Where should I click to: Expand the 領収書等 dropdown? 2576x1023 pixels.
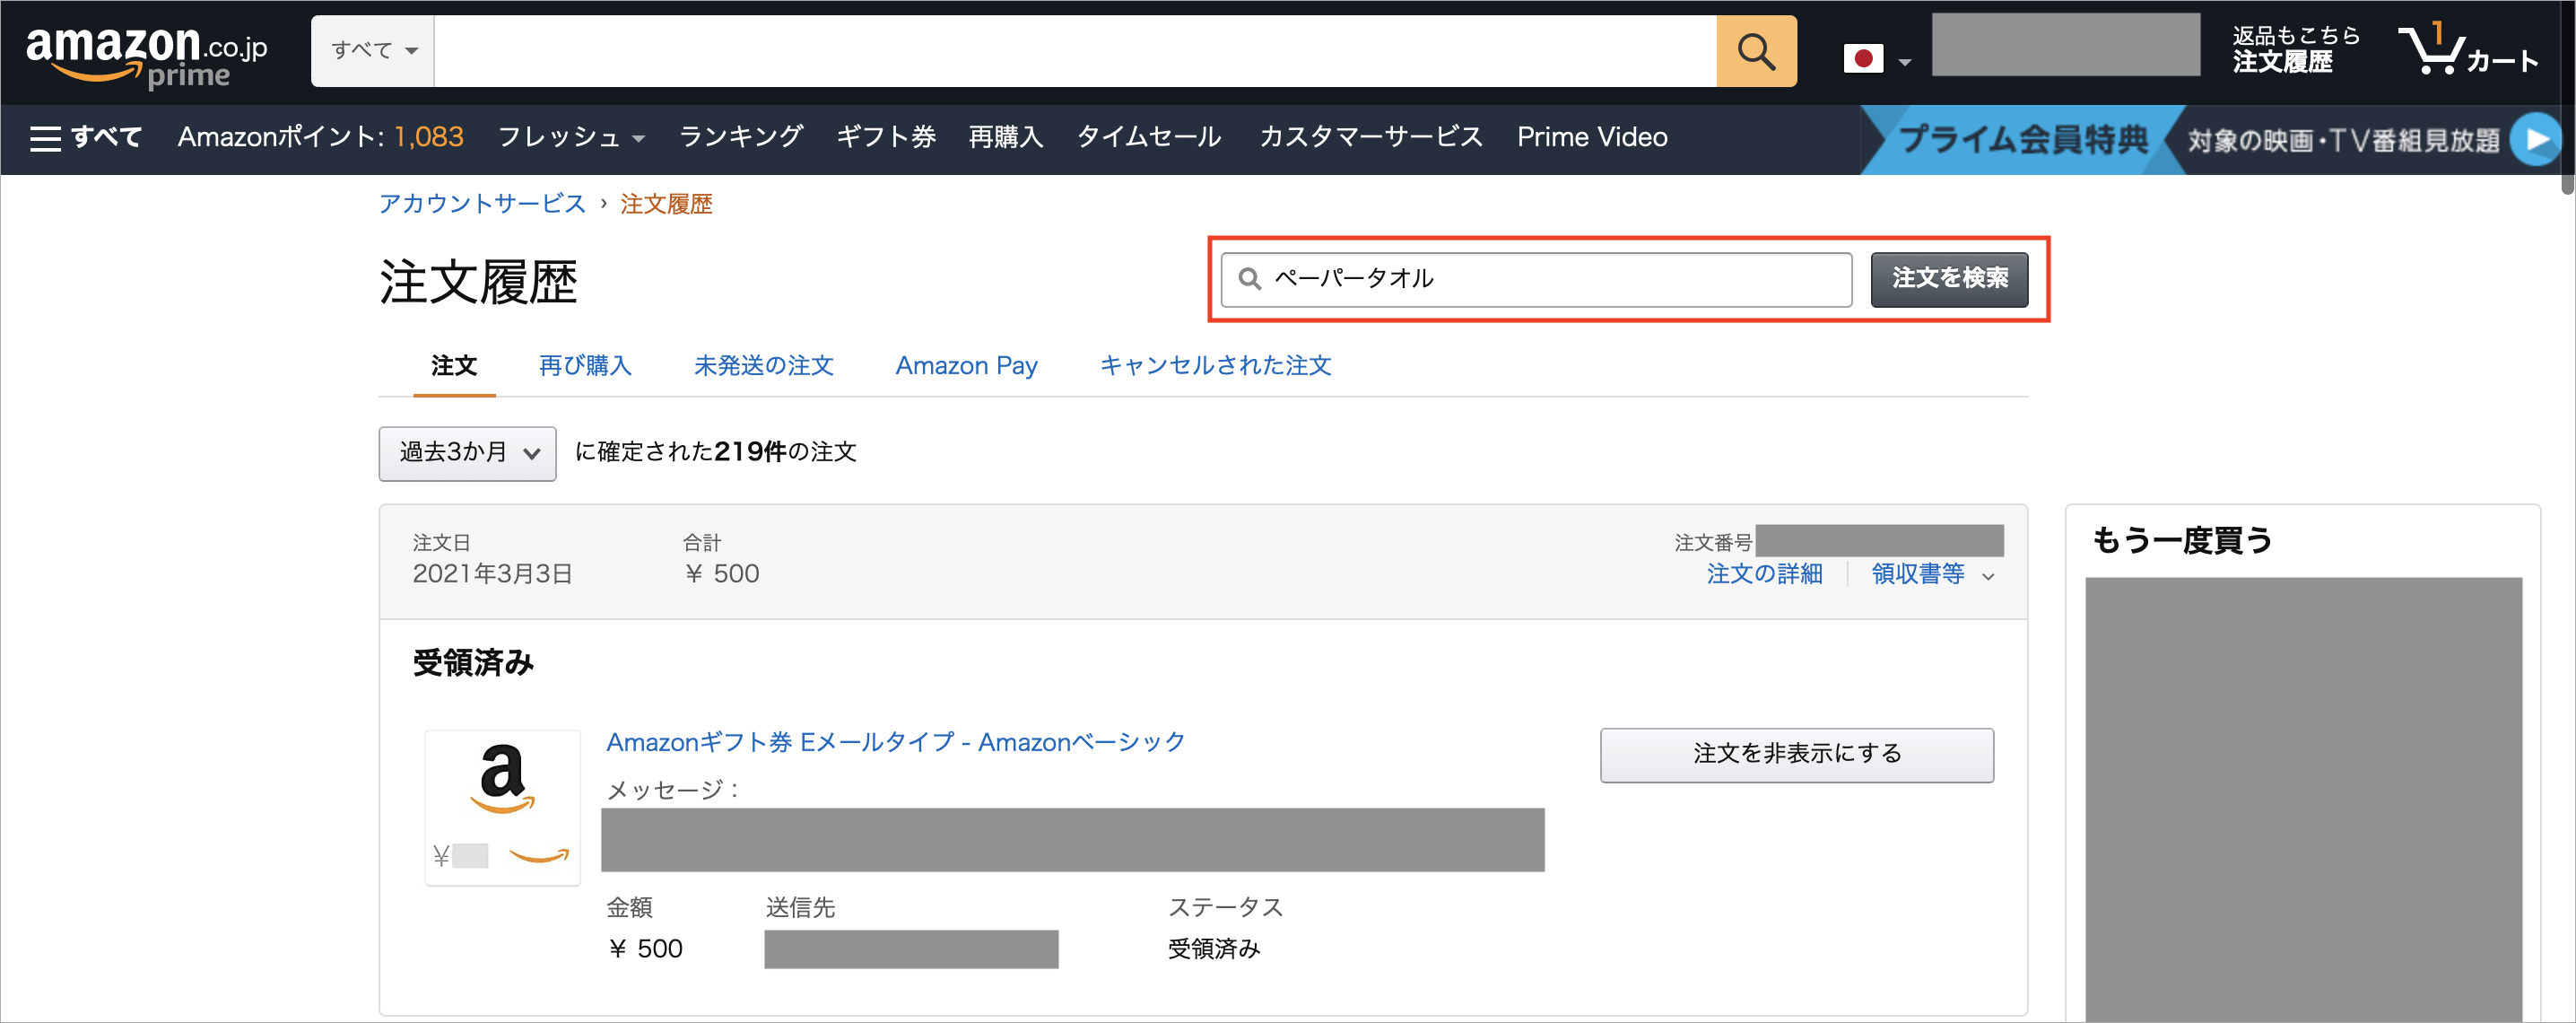pyautogui.click(x=1932, y=574)
